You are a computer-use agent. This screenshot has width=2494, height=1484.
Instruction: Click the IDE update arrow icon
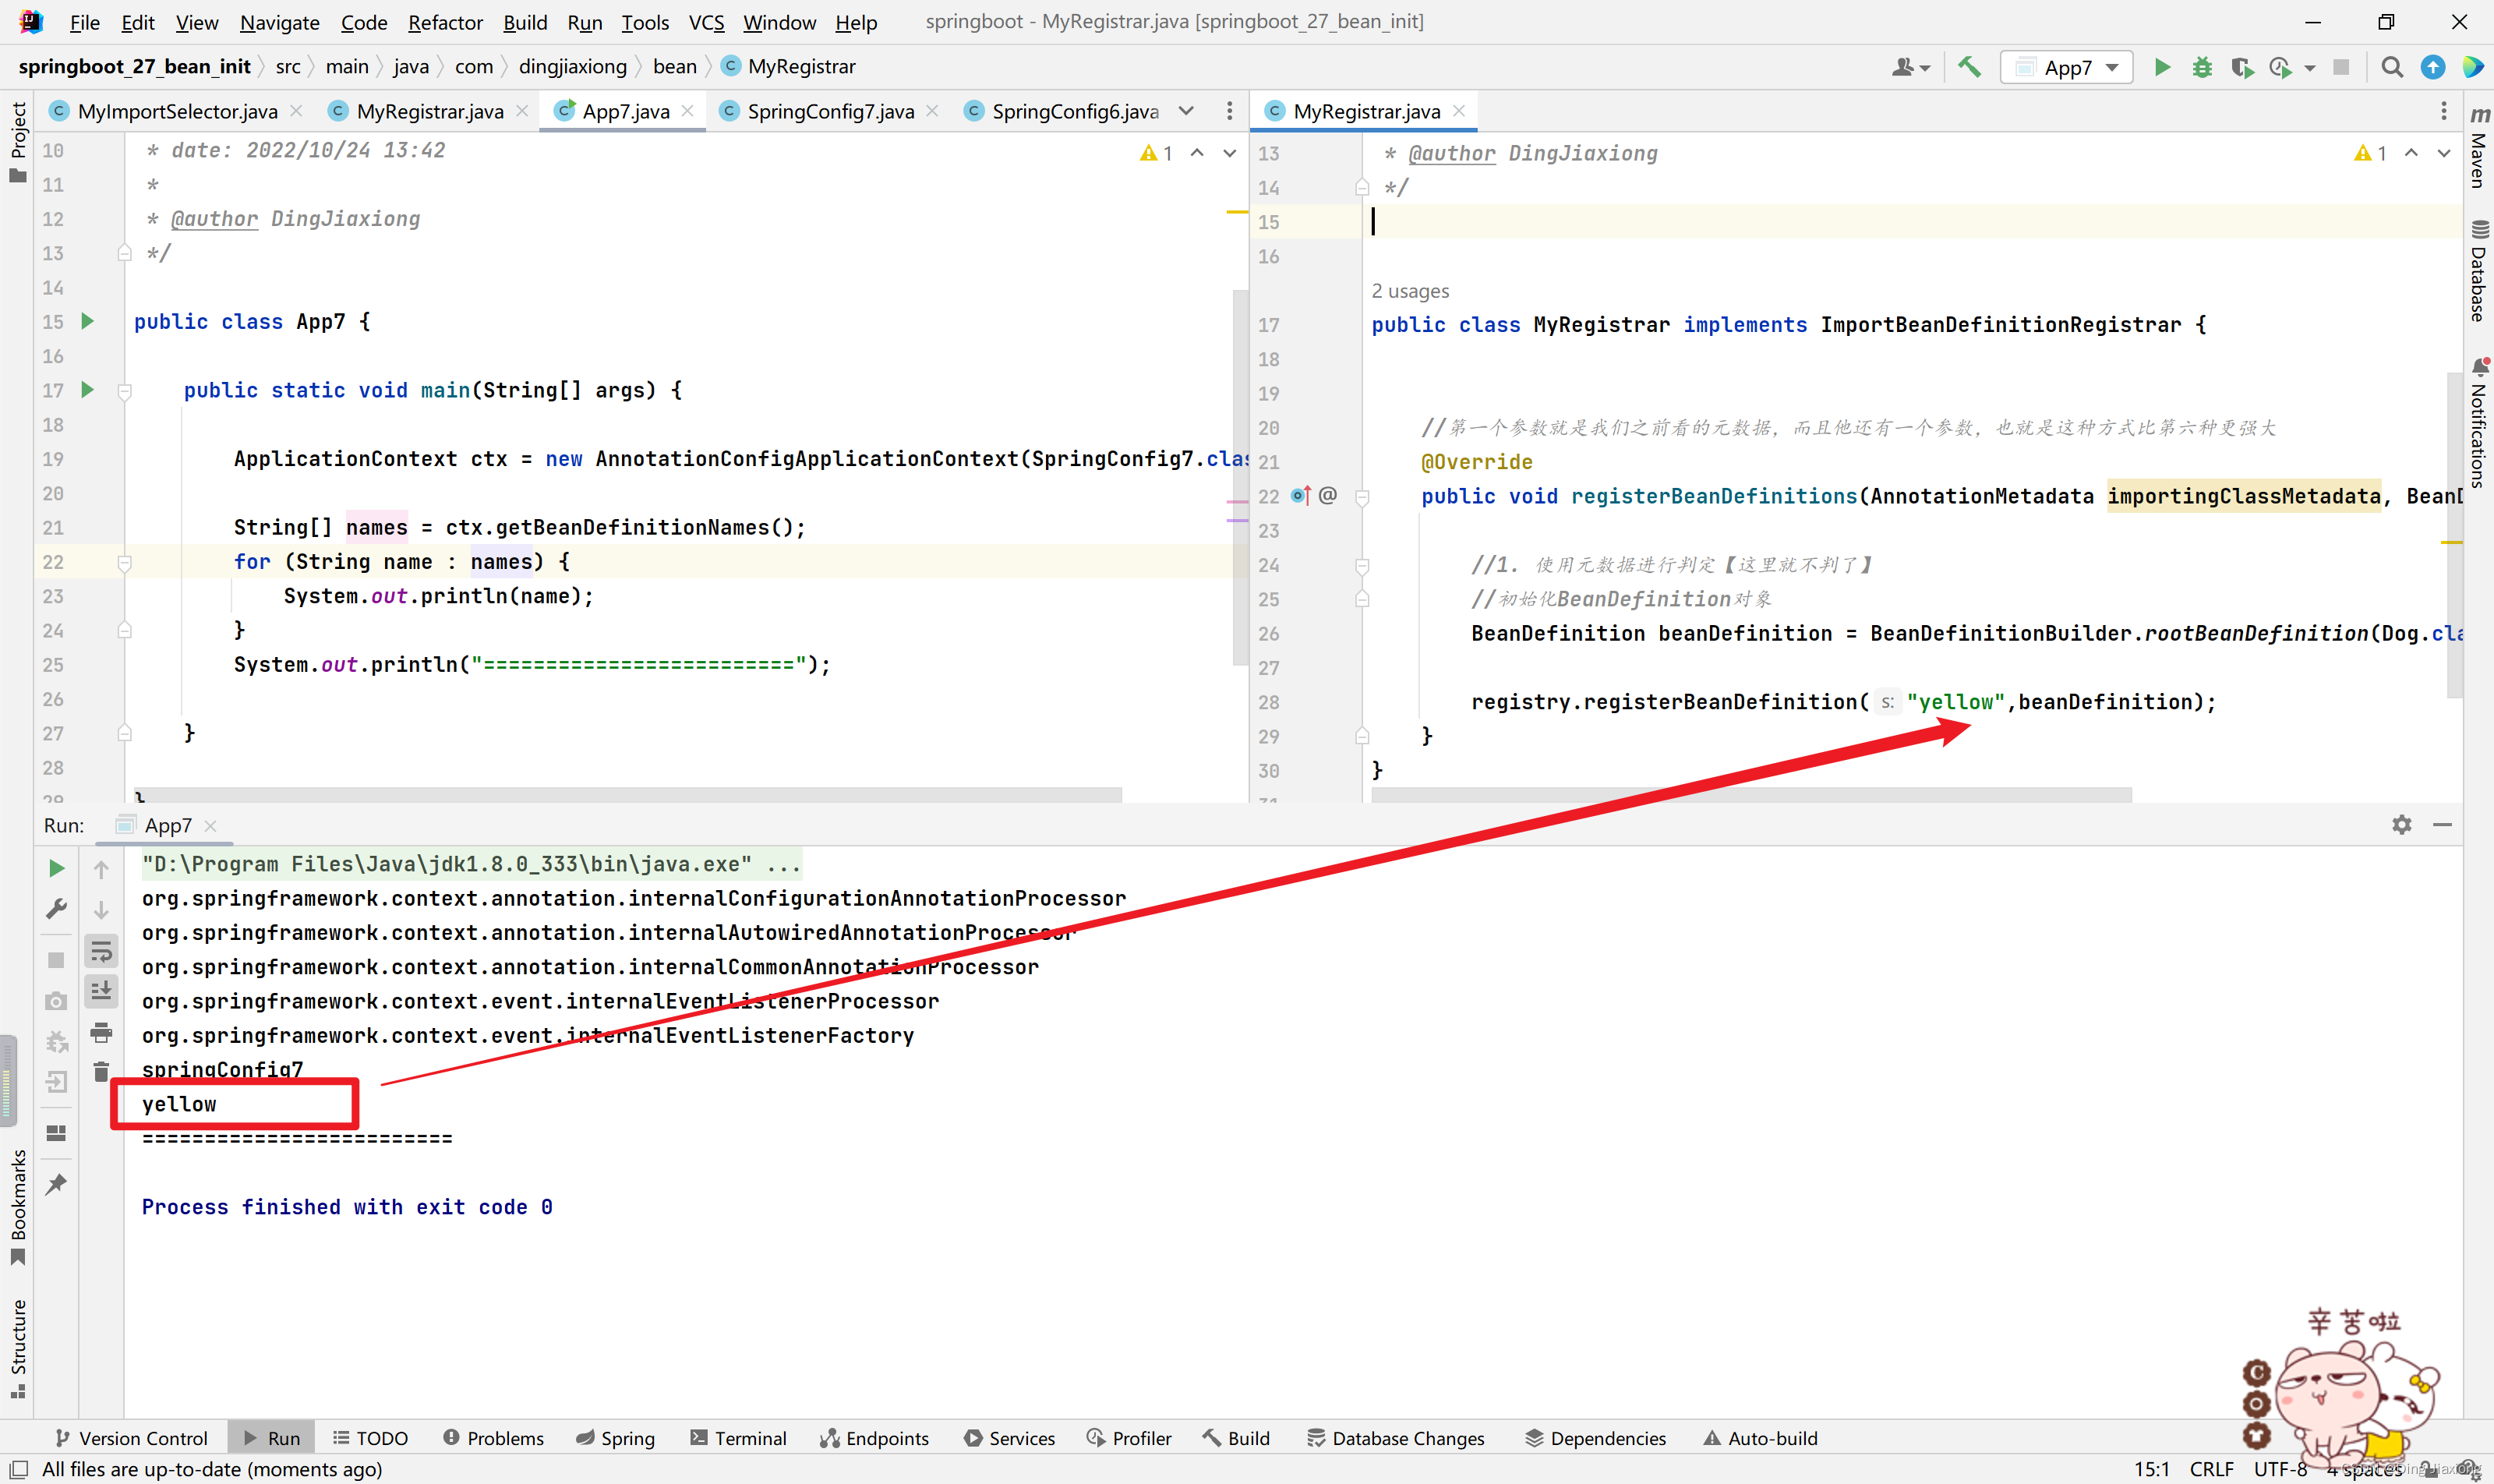click(2433, 67)
